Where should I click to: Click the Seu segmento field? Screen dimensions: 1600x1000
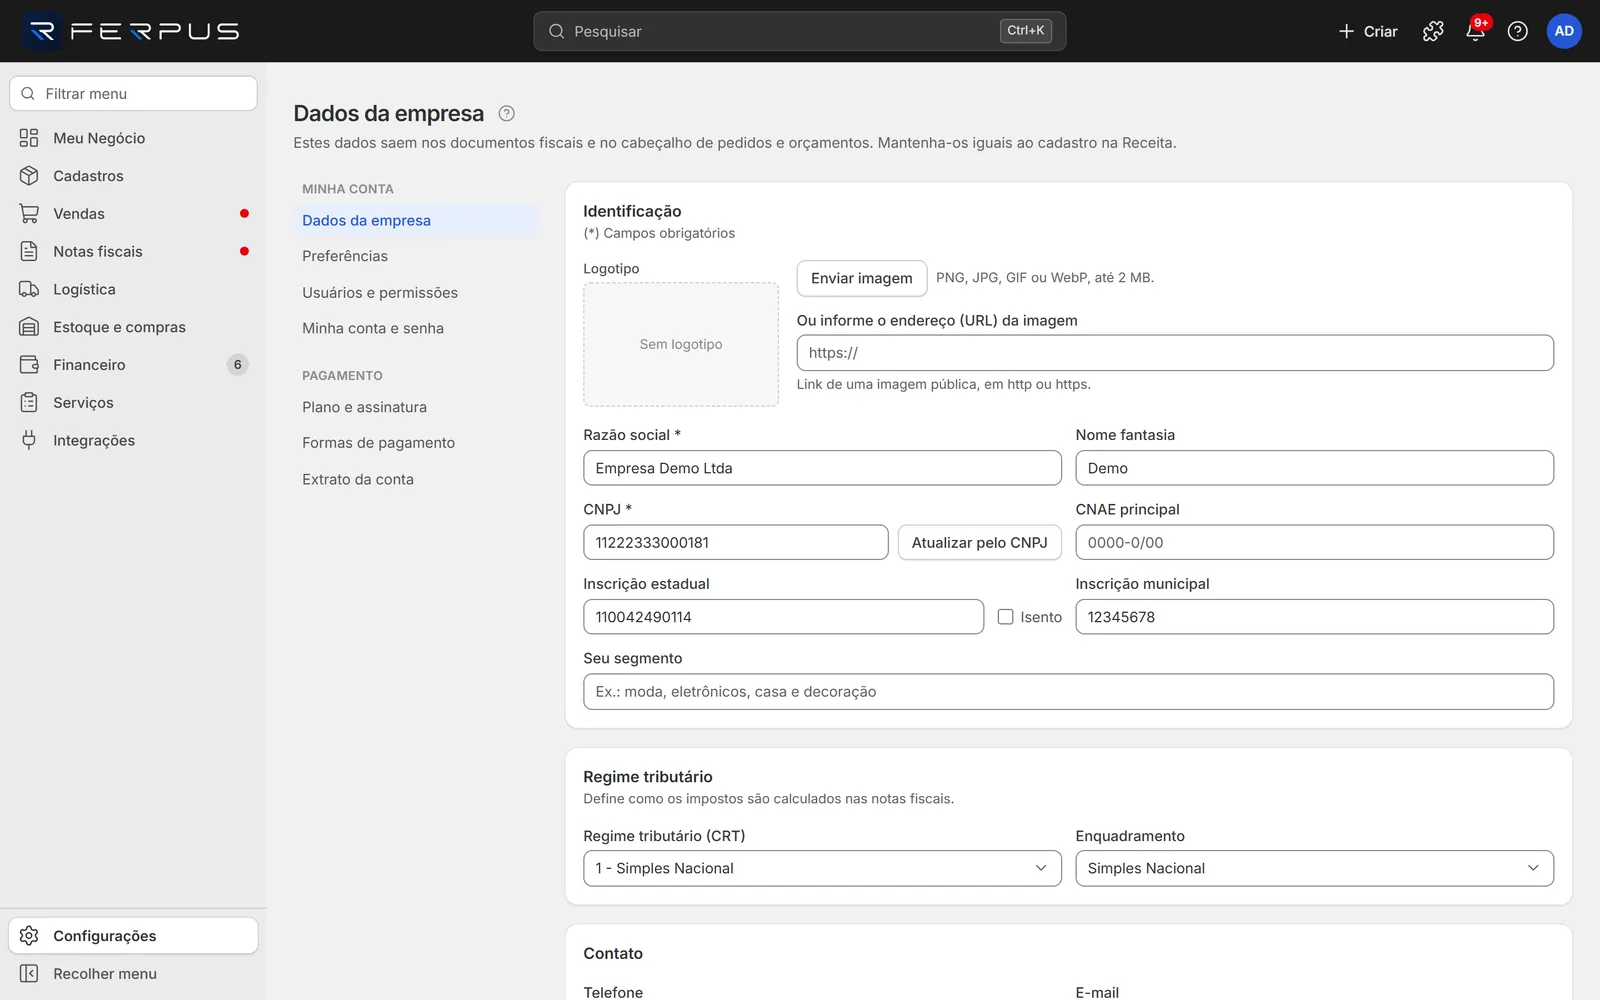pos(1068,692)
